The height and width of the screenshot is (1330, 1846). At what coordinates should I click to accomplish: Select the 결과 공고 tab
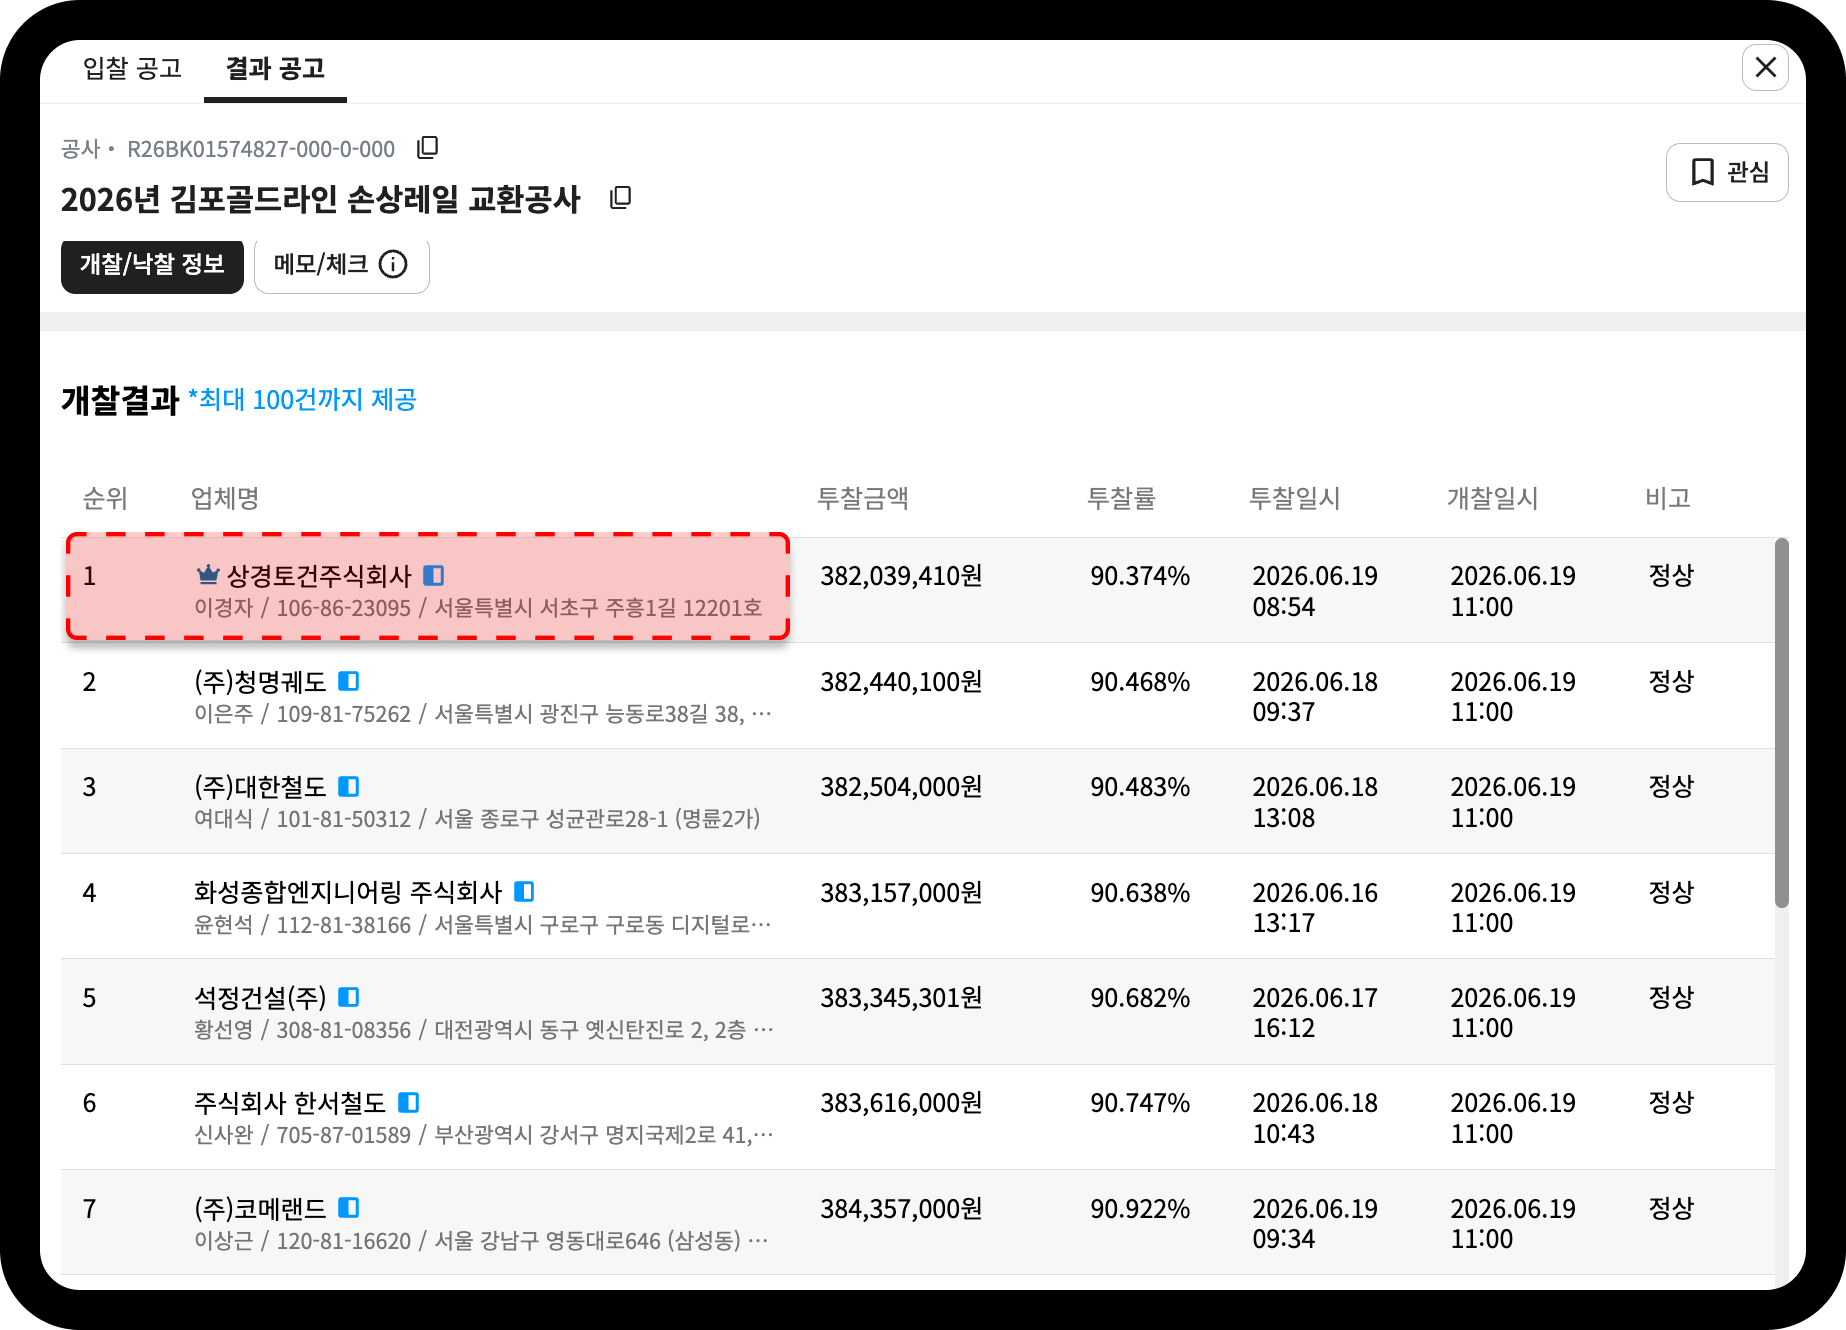coord(275,69)
